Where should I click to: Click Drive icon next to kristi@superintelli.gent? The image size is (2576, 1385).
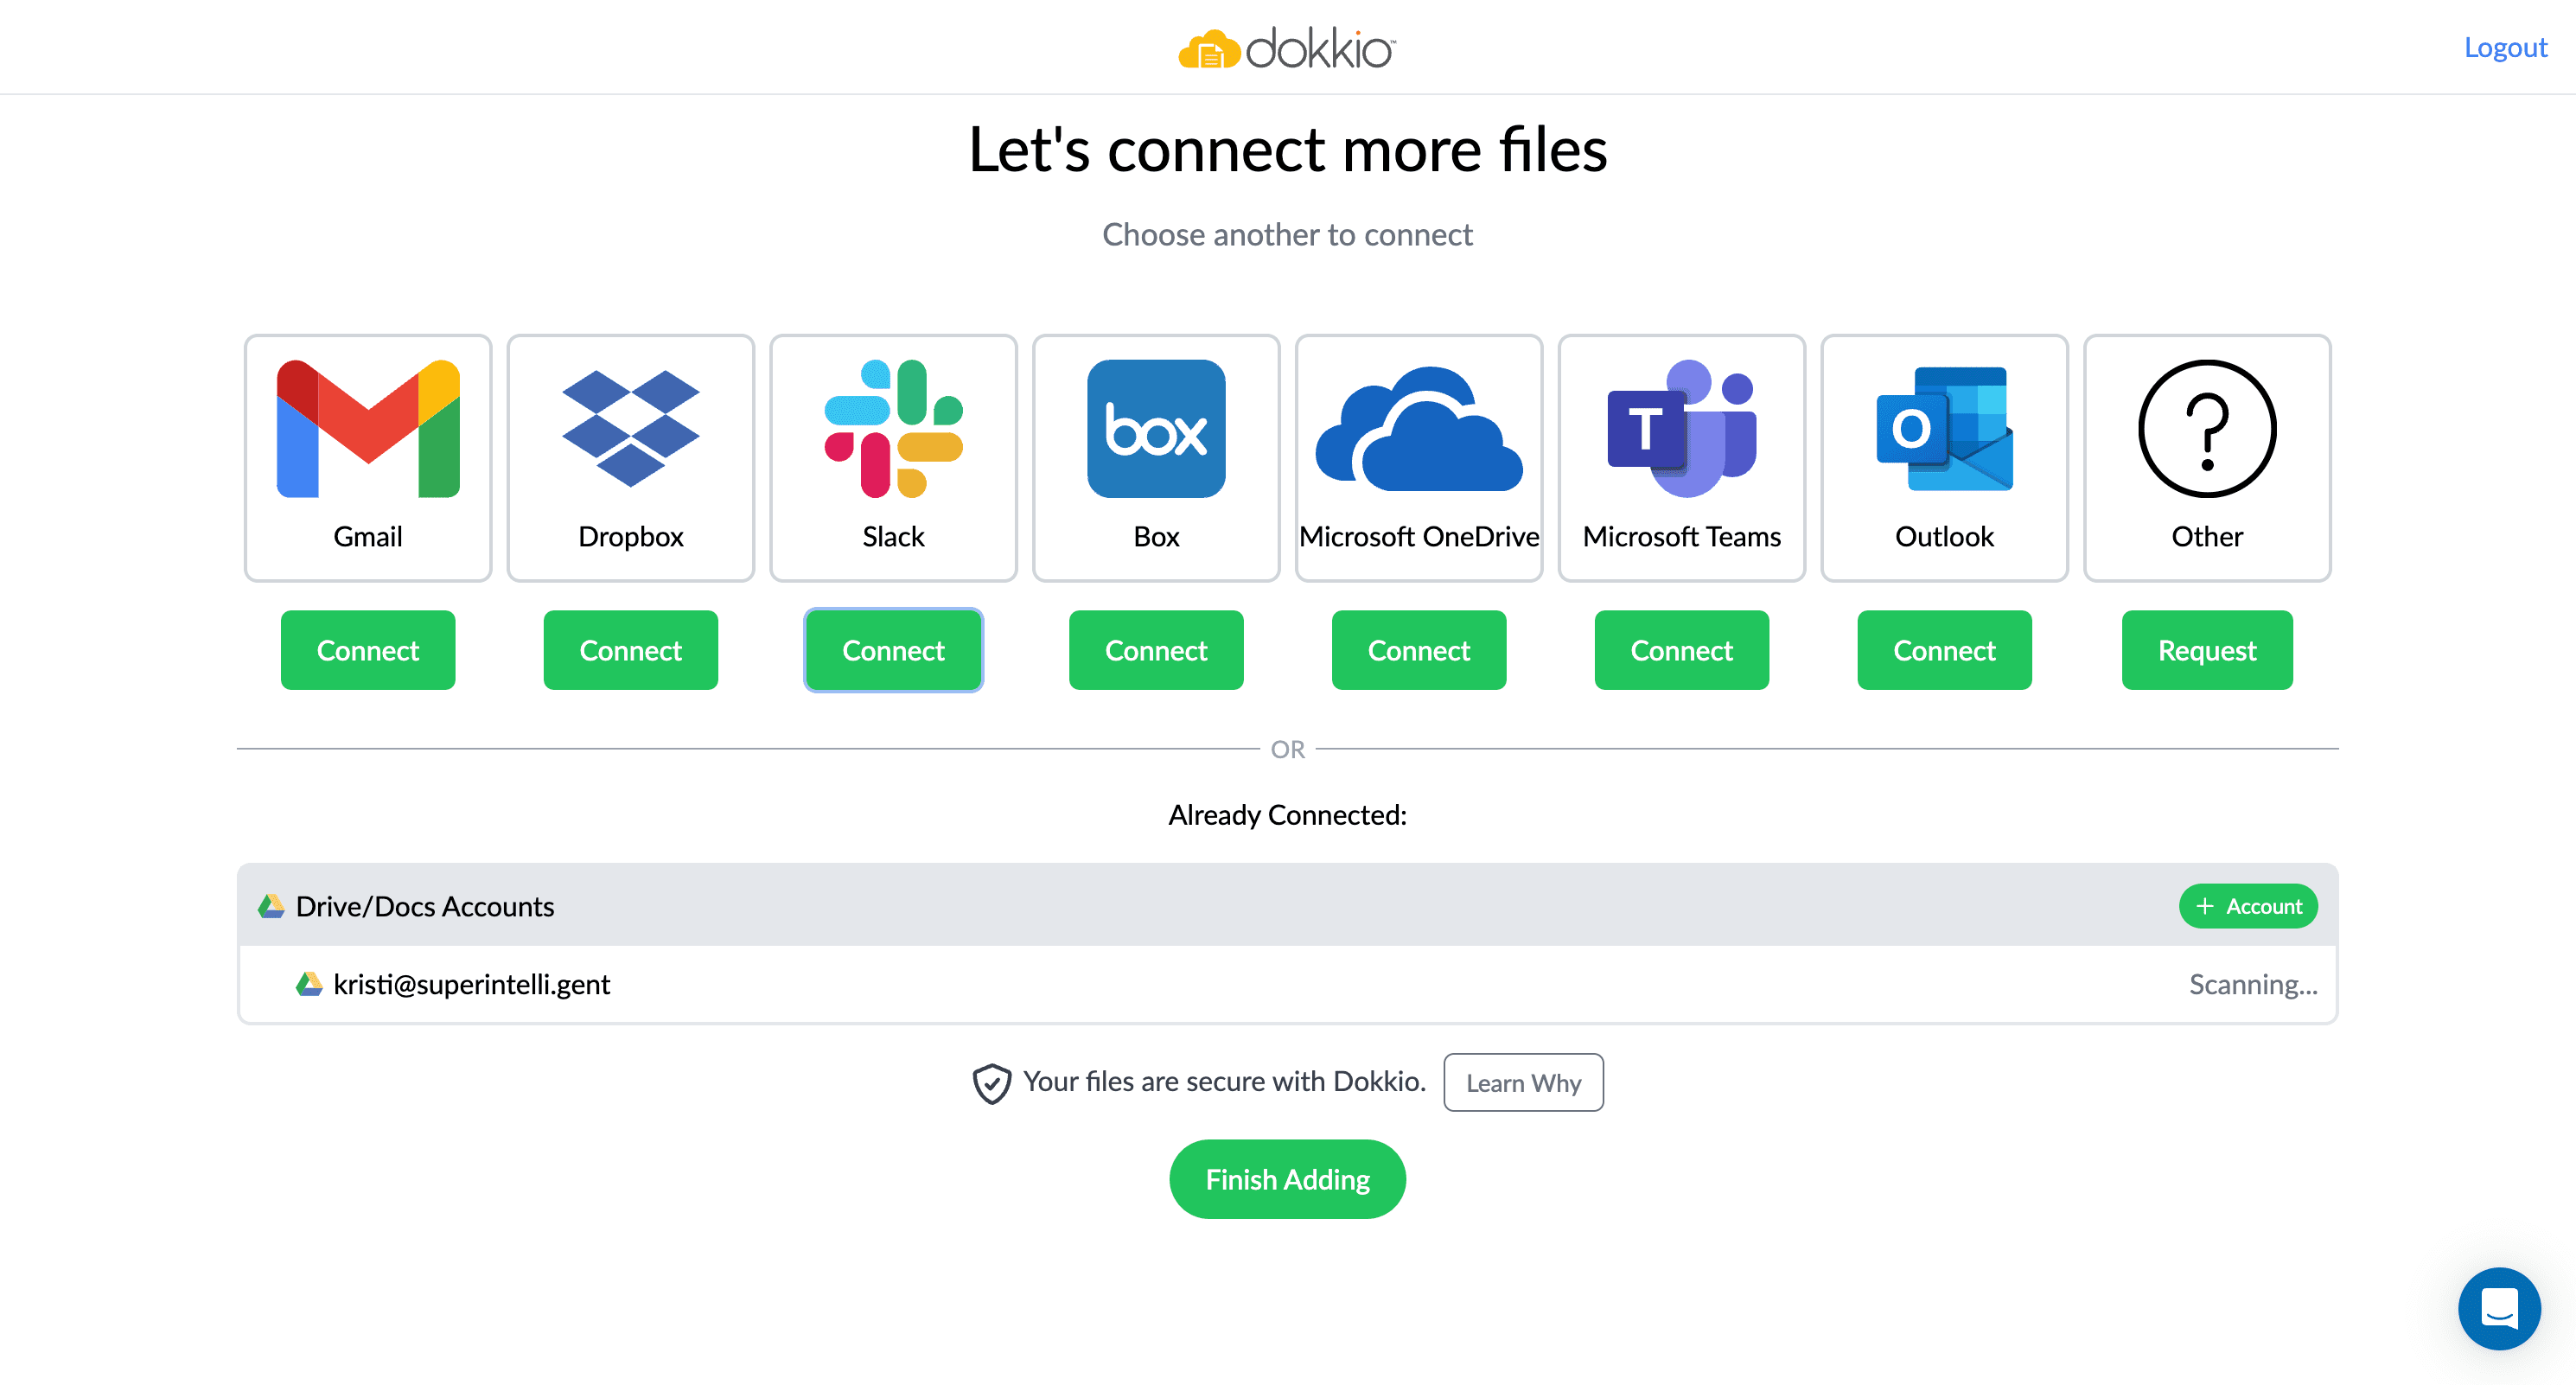(309, 984)
